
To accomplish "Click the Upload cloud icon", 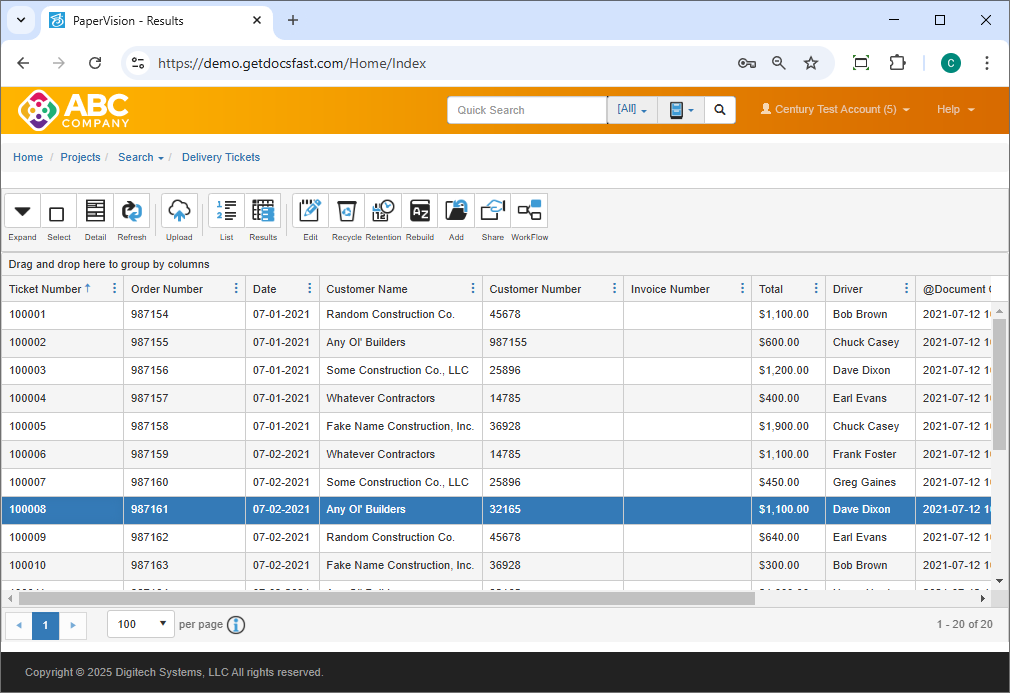I will [179, 212].
